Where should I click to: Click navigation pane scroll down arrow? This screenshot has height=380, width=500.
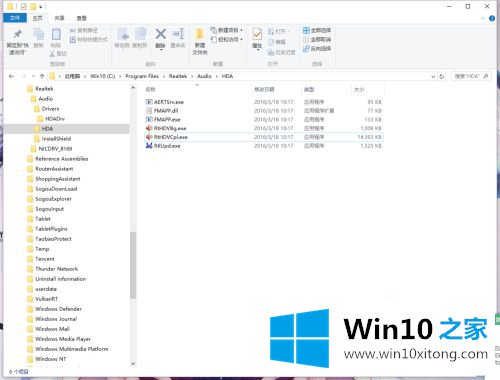click(133, 363)
